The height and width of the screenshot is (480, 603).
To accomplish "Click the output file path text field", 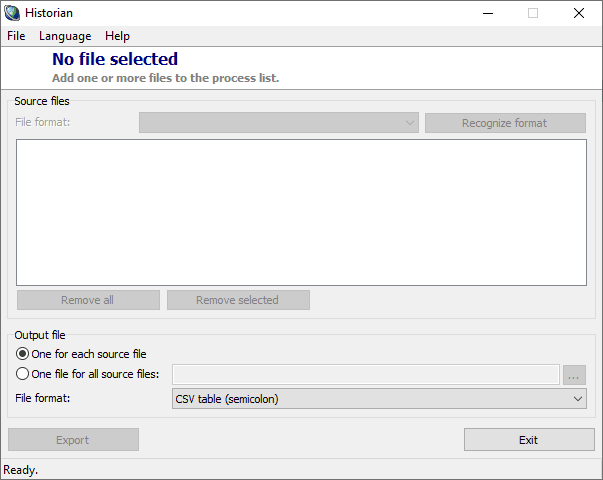I will 365,375.
